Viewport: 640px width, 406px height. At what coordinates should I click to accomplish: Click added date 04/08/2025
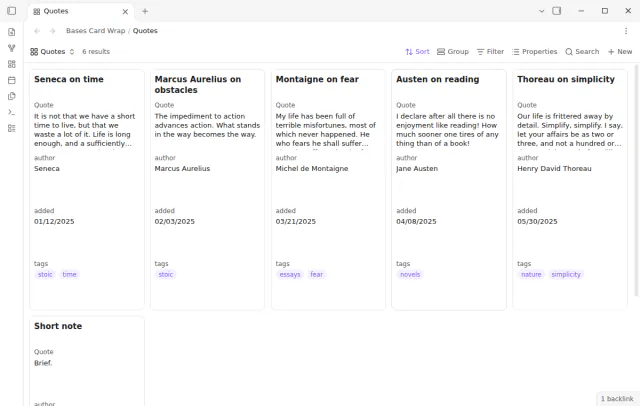pyautogui.click(x=416, y=222)
